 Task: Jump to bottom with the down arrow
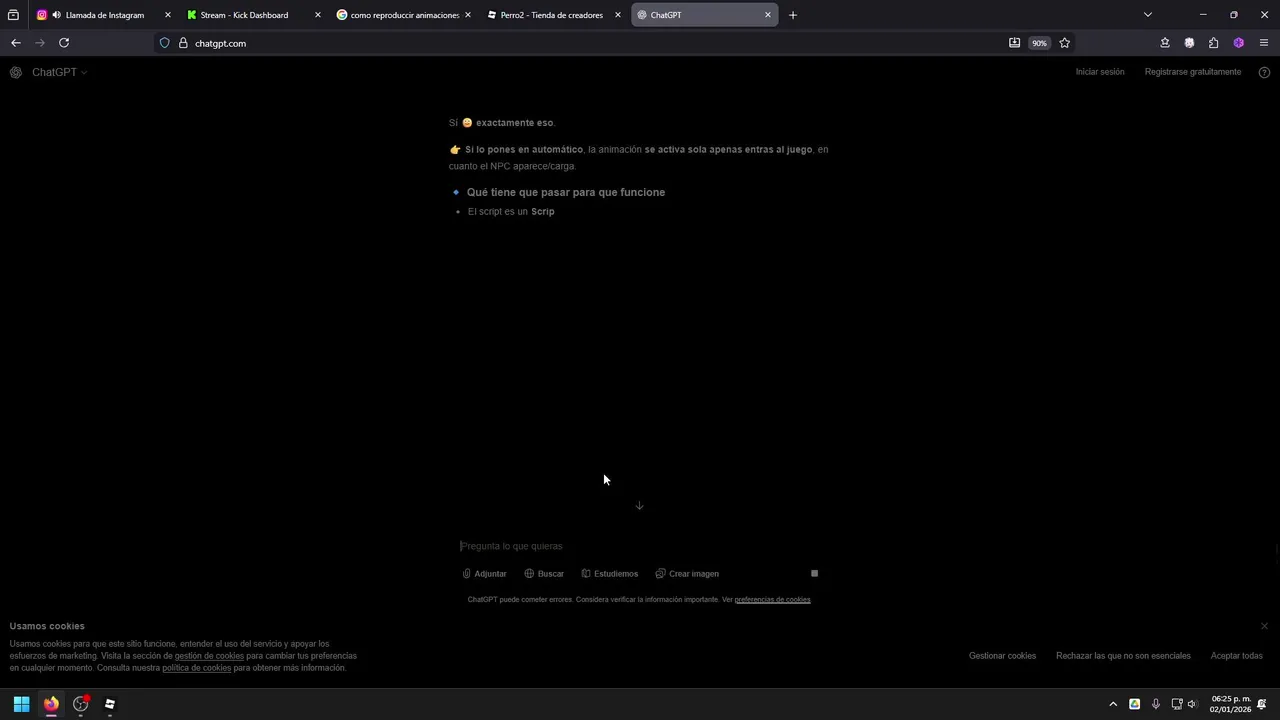tap(640, 506)
